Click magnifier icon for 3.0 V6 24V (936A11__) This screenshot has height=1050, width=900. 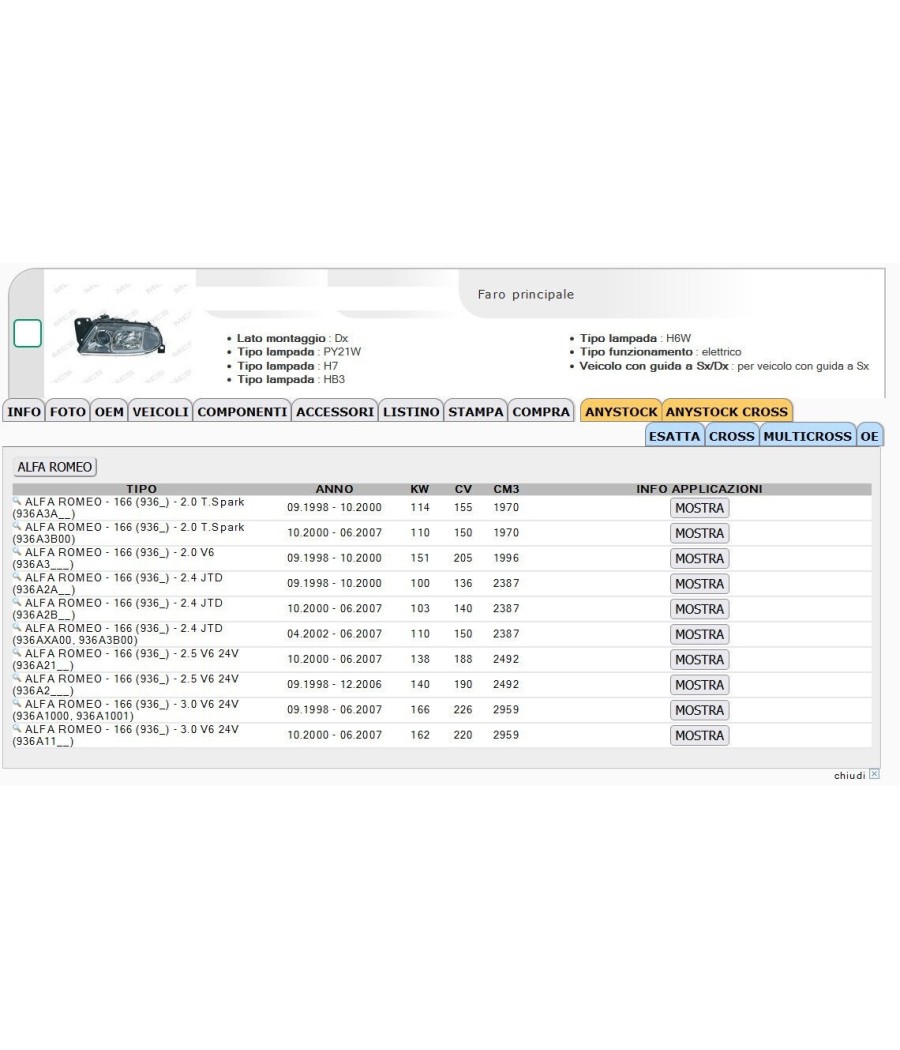[17, 729]
